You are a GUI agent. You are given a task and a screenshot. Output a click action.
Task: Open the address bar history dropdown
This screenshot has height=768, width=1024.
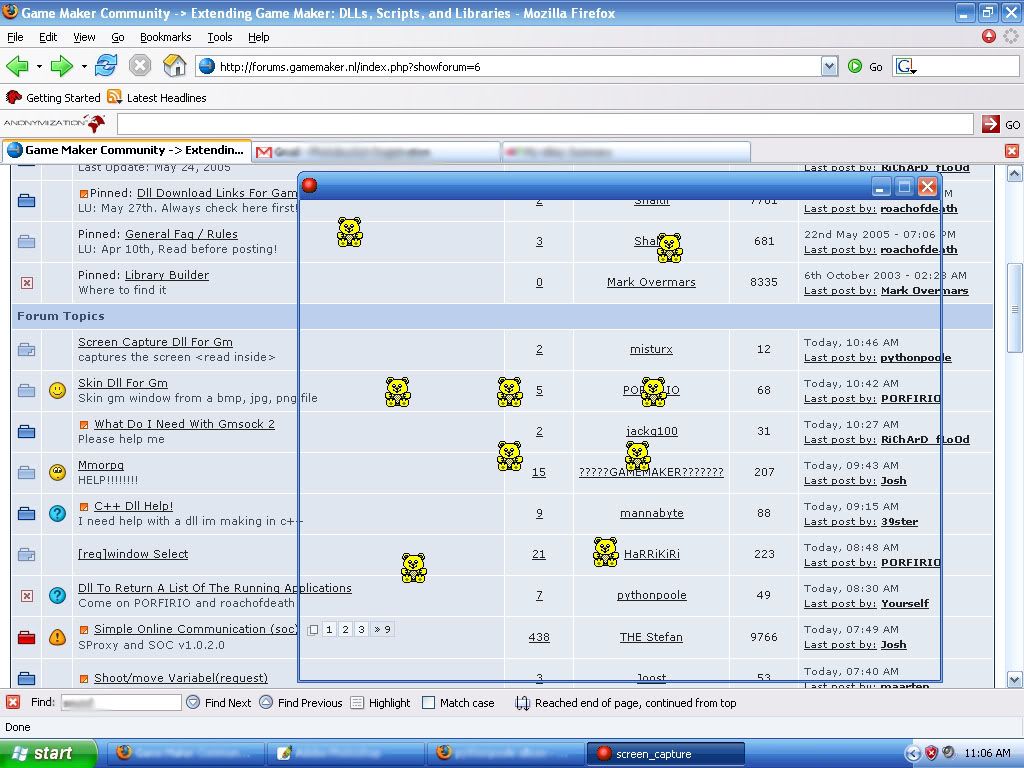[829, 66]
